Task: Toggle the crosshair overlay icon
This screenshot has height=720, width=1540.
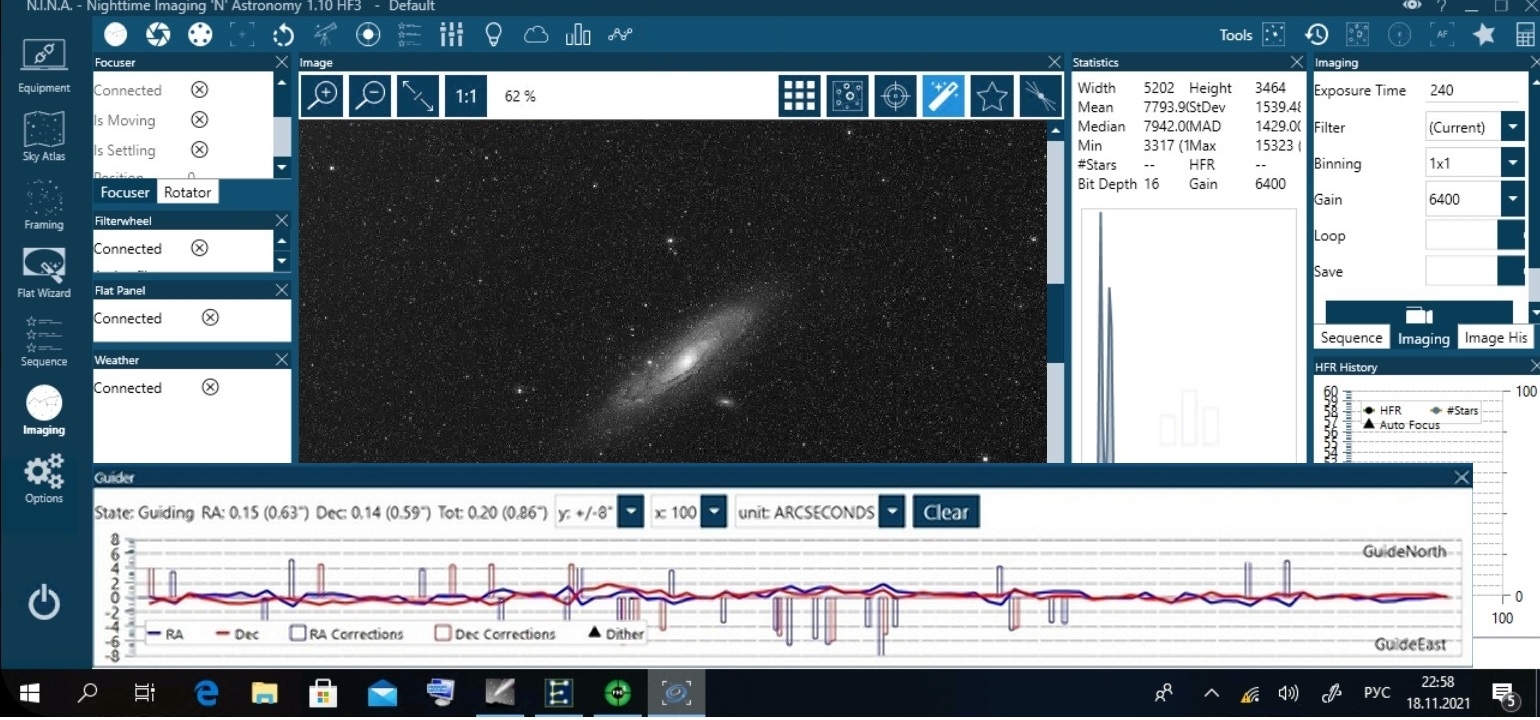Action: coord(895,96)
